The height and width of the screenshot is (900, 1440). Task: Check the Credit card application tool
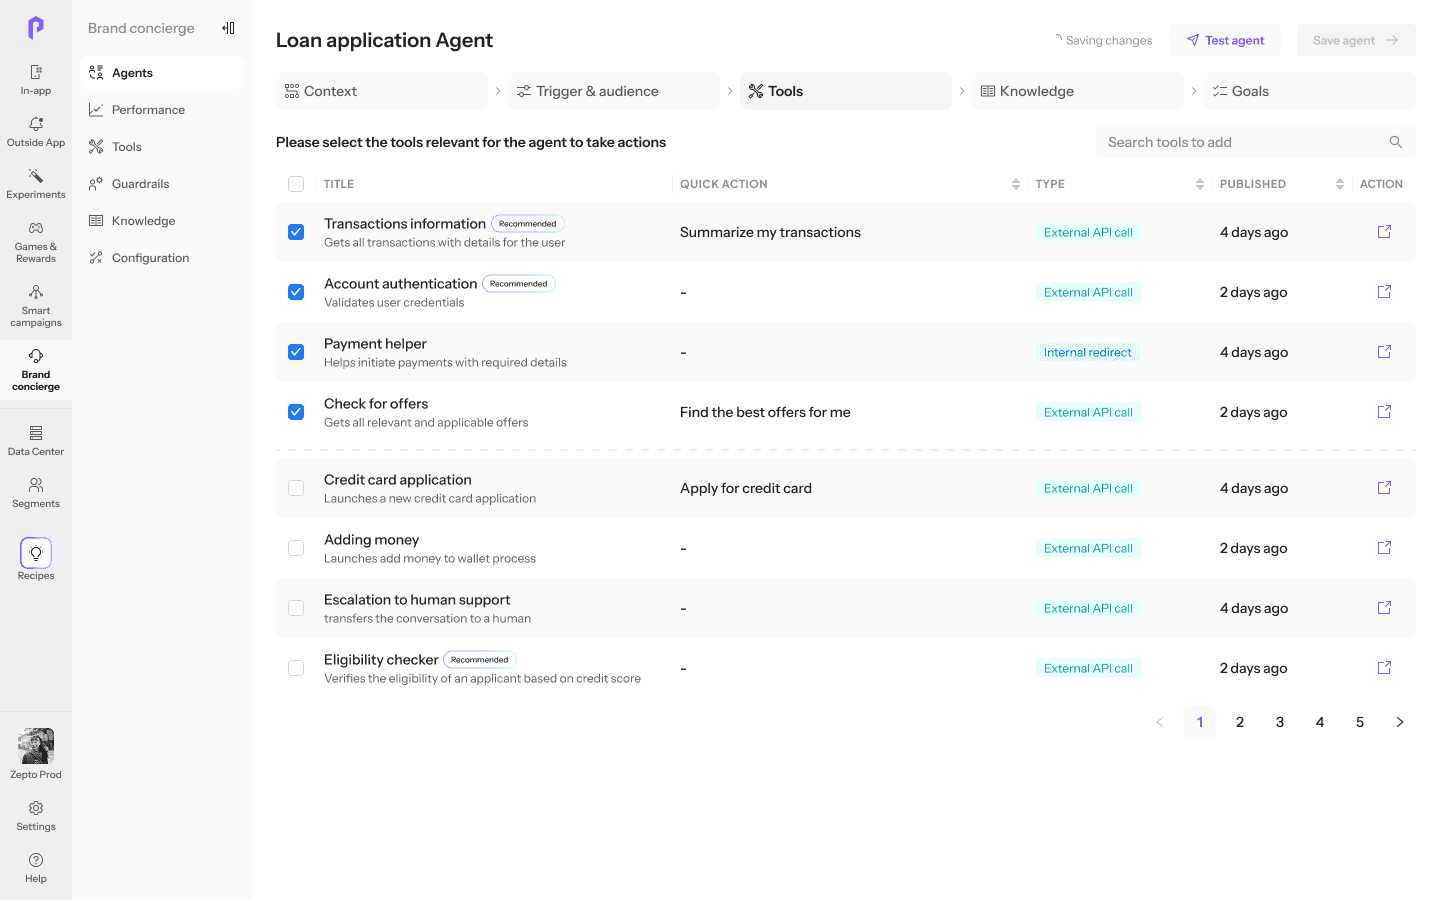(296, 488)
